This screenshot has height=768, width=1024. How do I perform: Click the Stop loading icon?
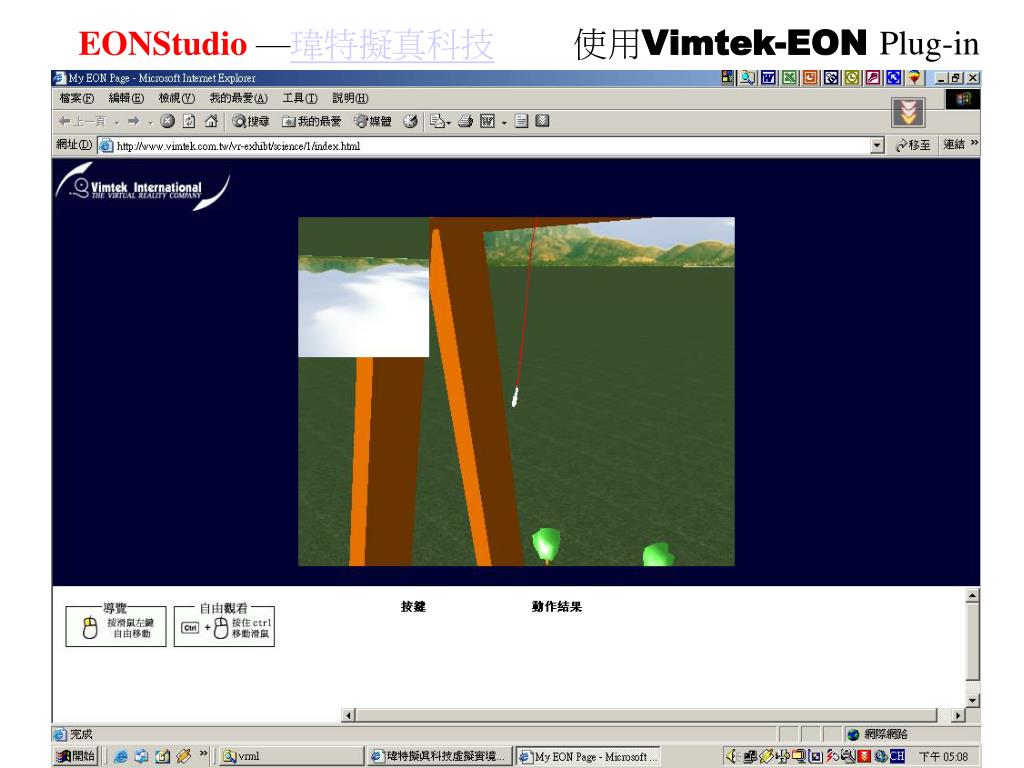click(168, 121)
